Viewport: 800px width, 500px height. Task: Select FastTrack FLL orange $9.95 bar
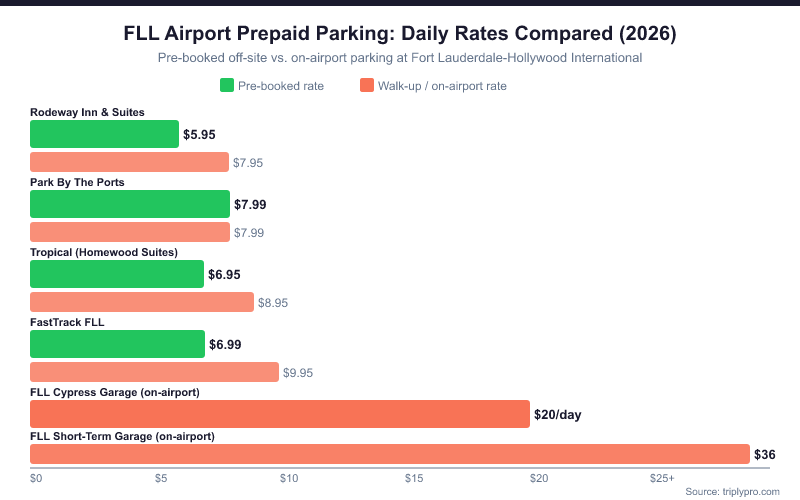tap(155, 372)
